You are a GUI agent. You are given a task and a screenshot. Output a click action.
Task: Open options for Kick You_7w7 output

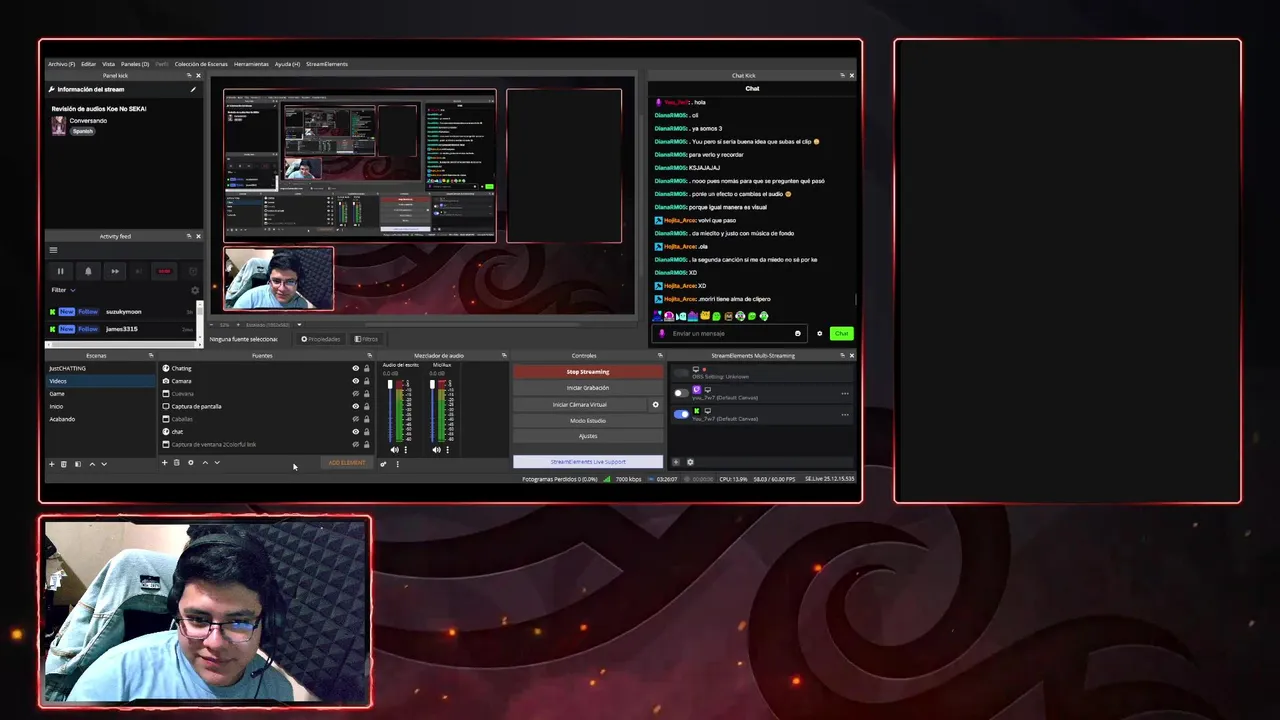pyautogui.click(x=845, y=414)
